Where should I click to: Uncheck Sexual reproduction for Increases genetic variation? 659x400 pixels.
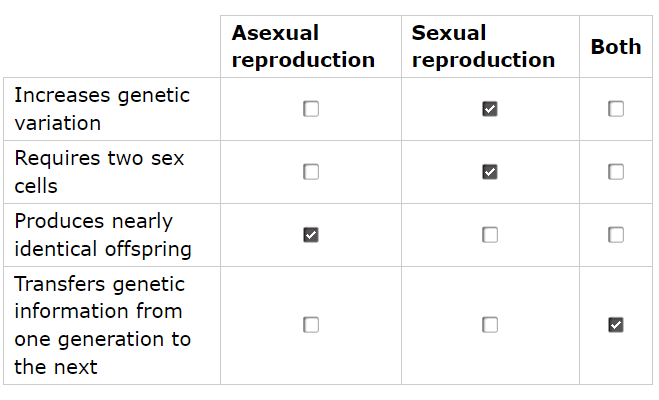click(490, 109)
